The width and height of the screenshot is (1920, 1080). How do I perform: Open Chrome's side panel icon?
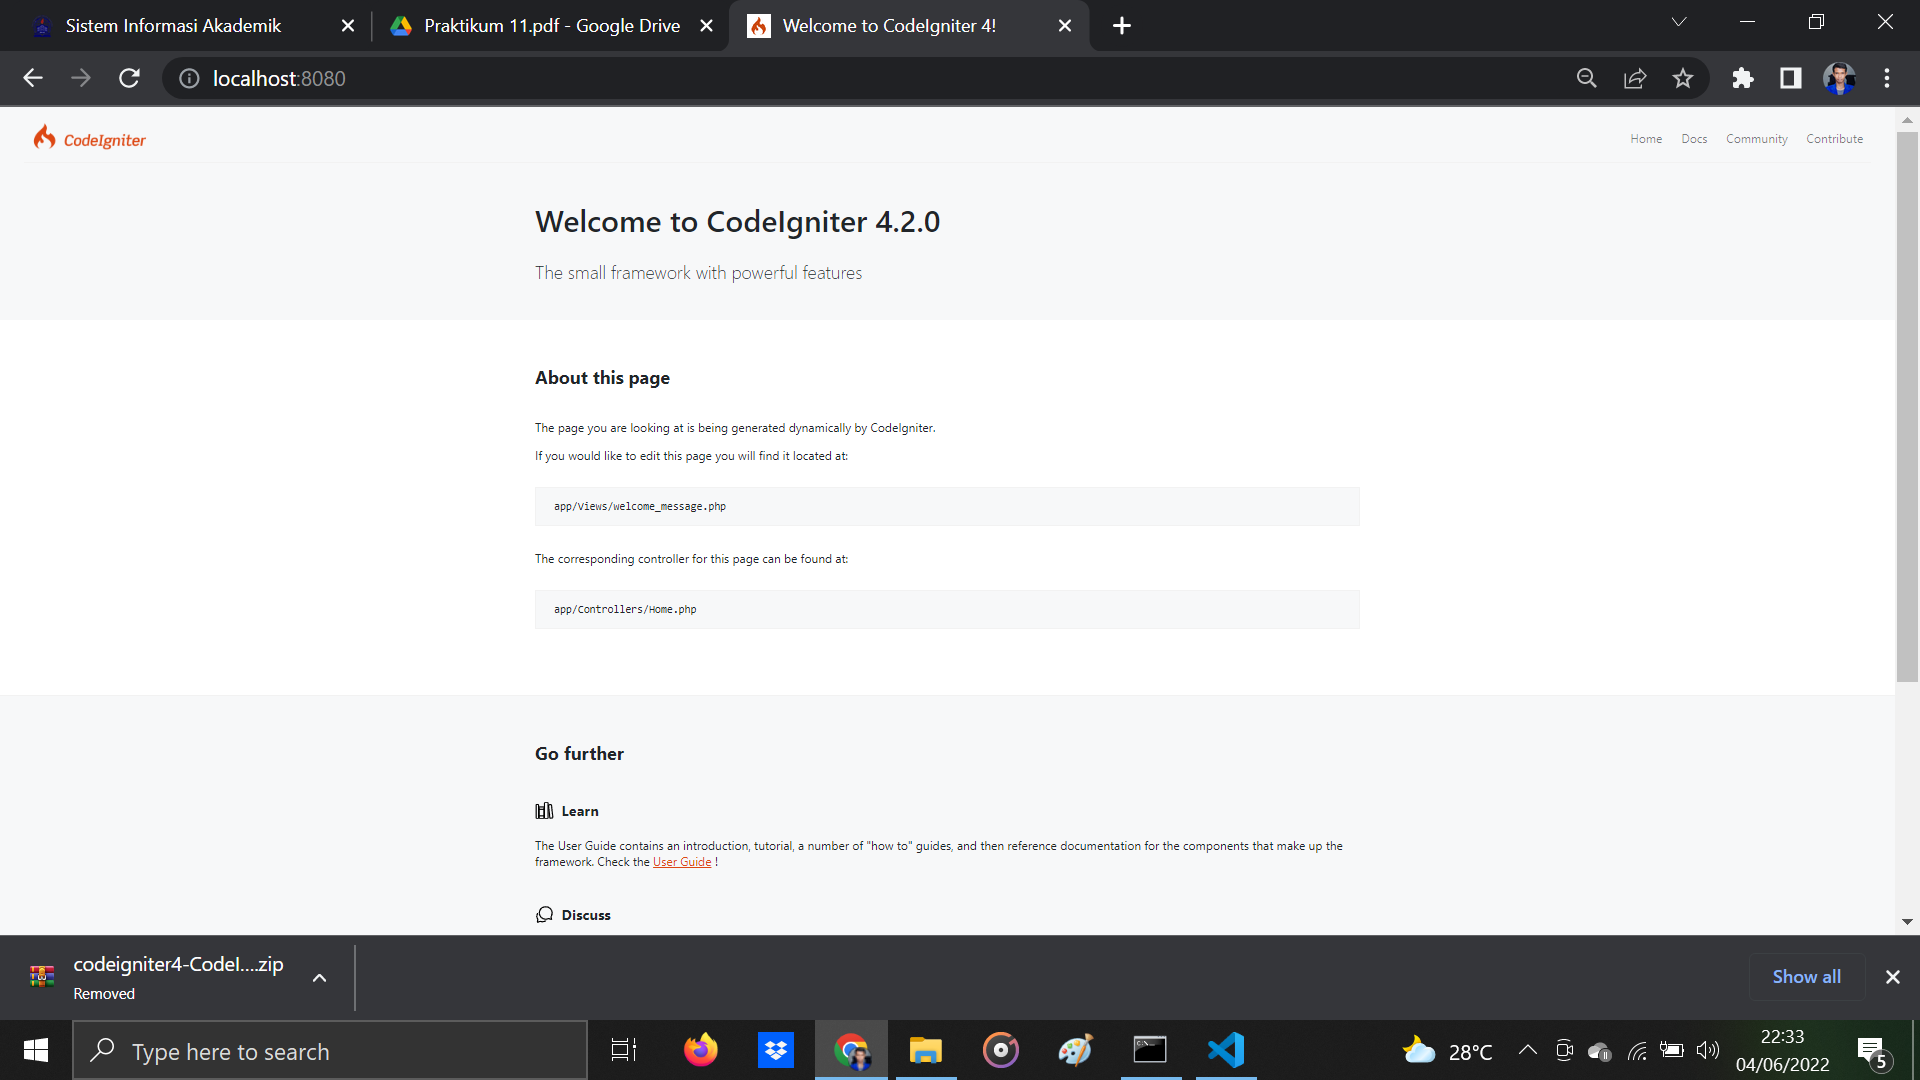[x=1791, y=78]
